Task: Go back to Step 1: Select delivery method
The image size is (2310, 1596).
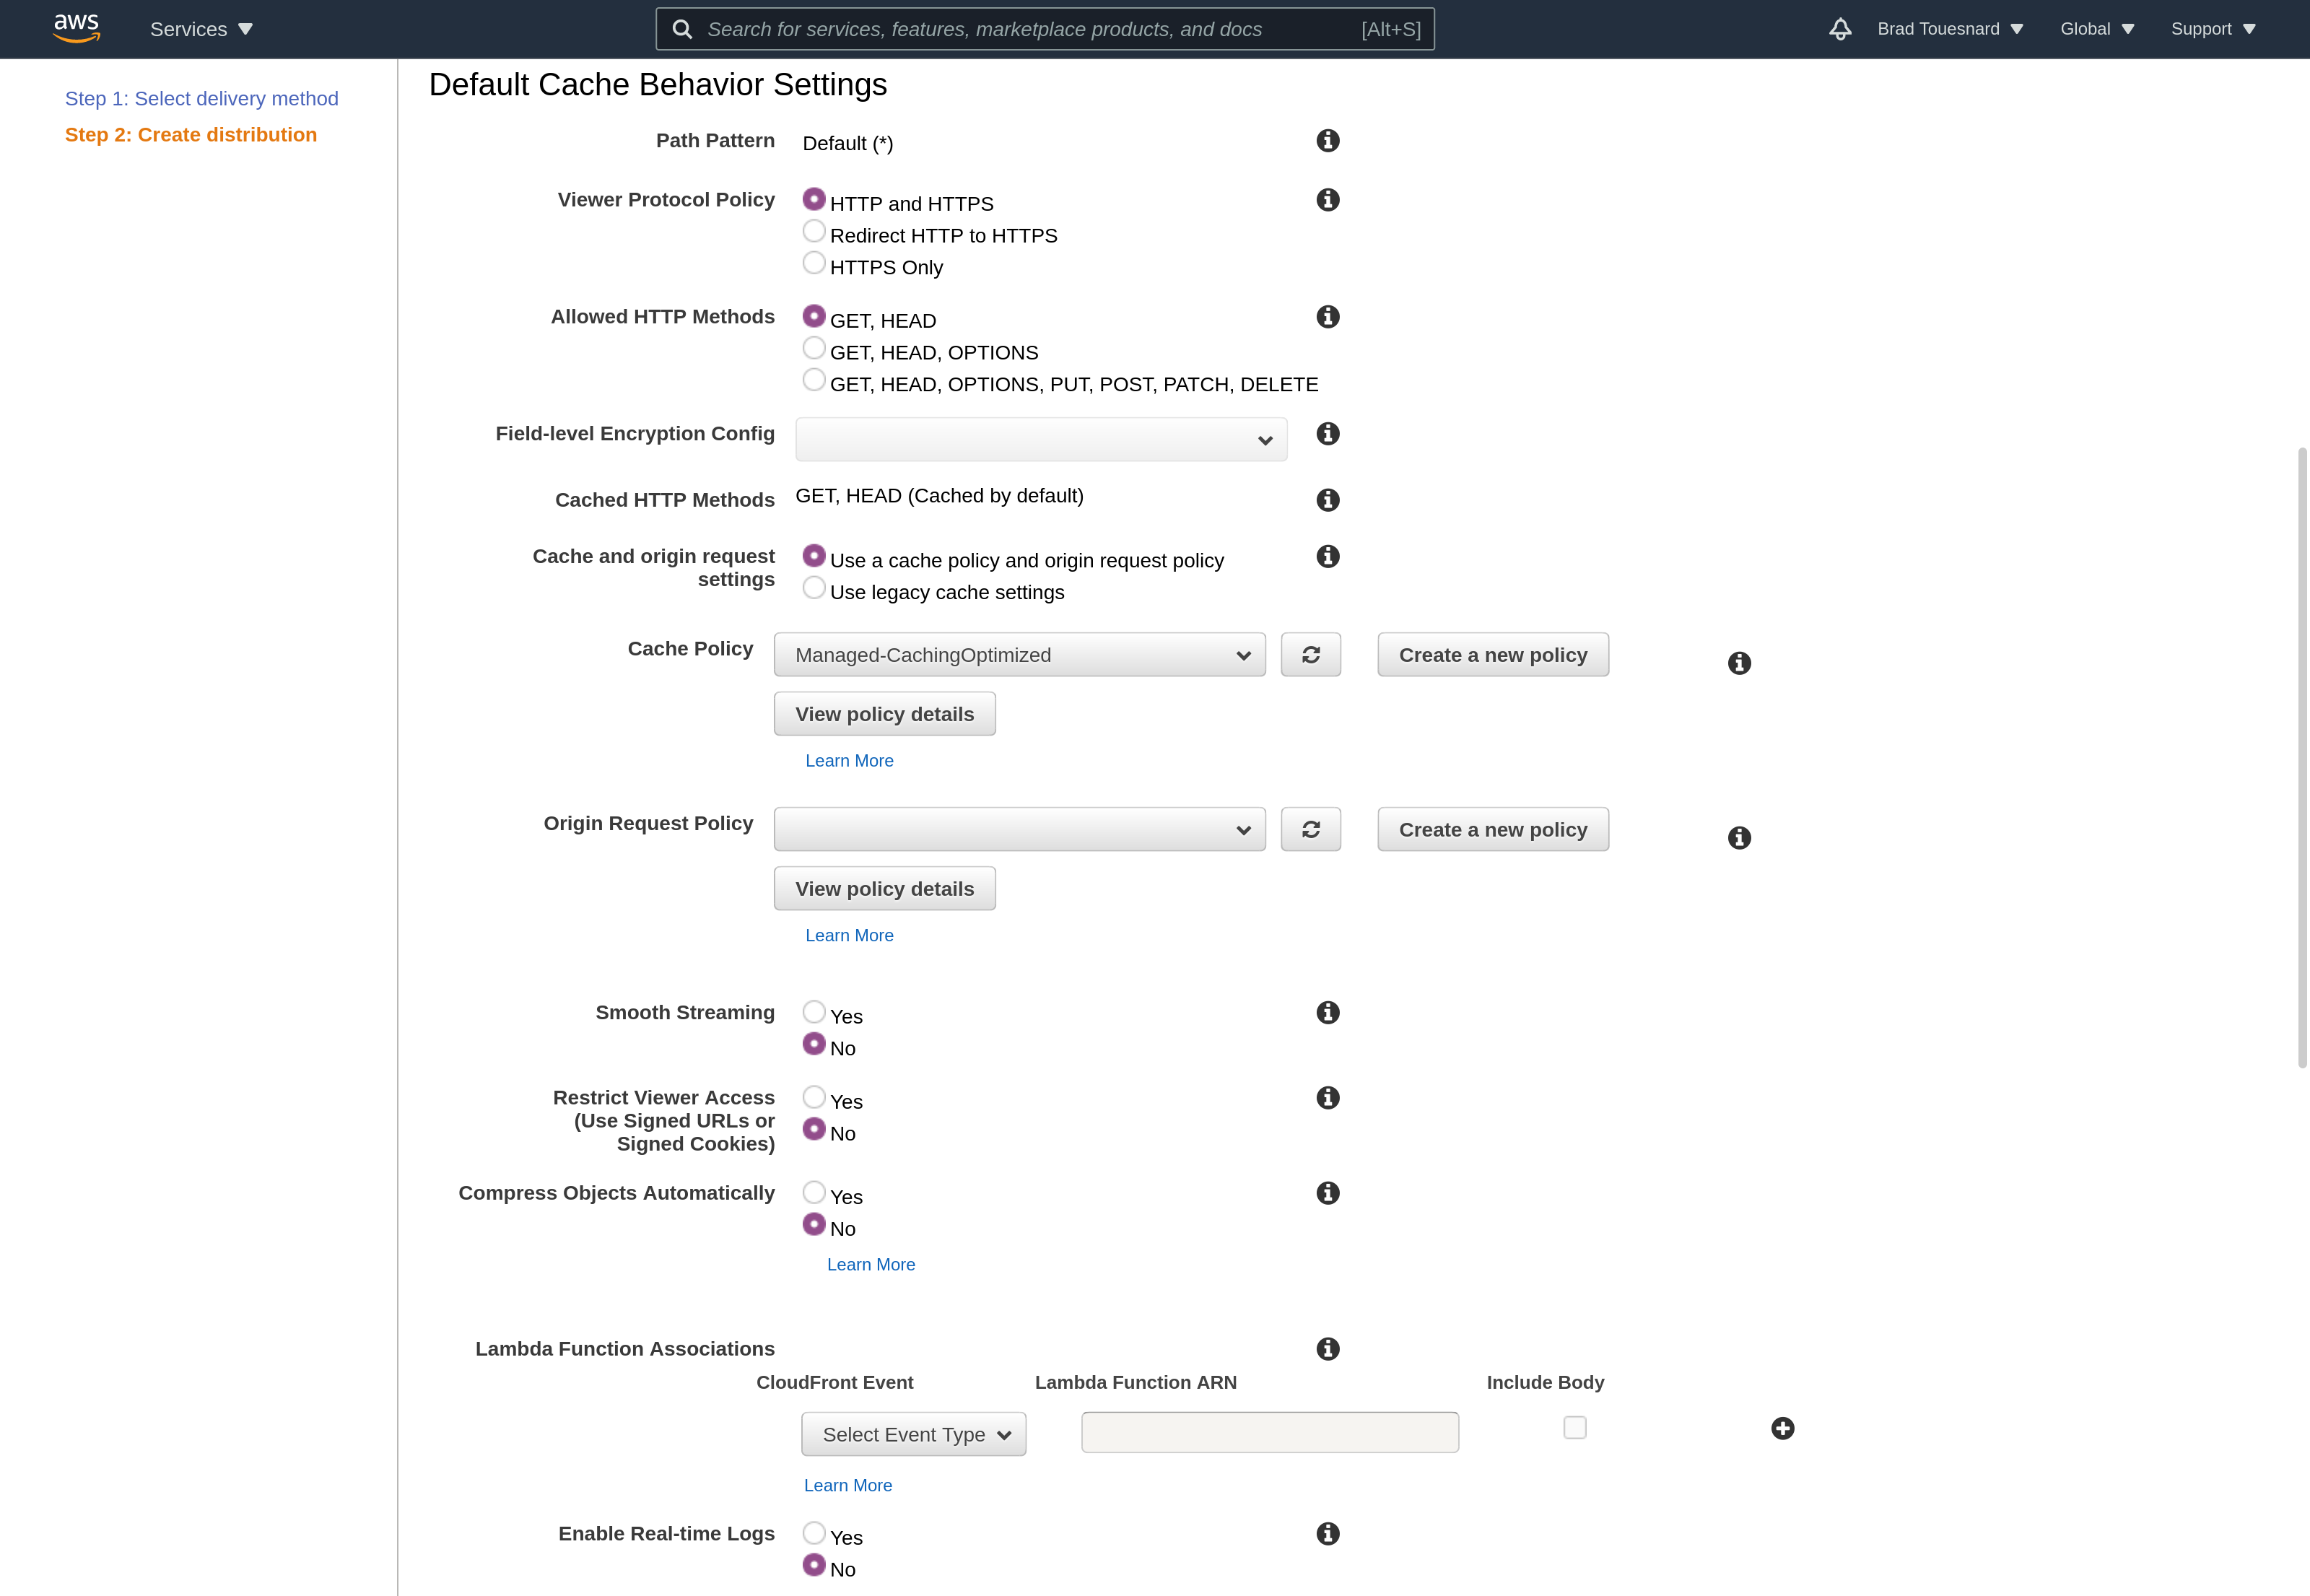Action: click(201, 98)
